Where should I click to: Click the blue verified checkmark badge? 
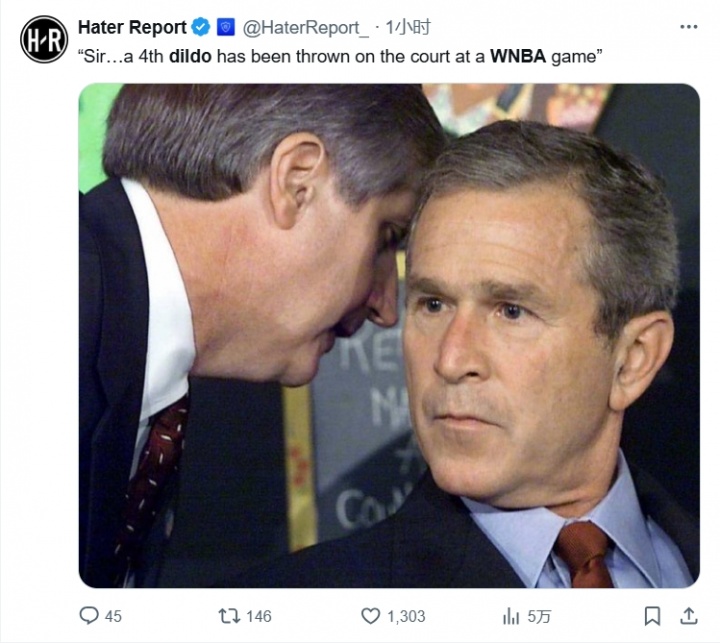coord(201,27)
